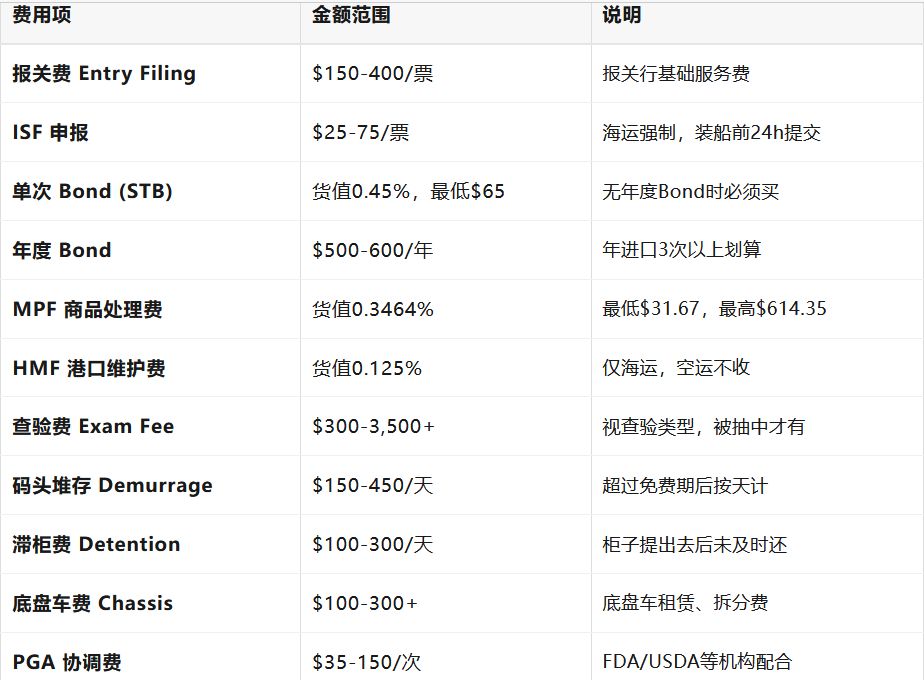
Task: Select the 码头堆存 Demurrage row label
Action: (112, 486)
